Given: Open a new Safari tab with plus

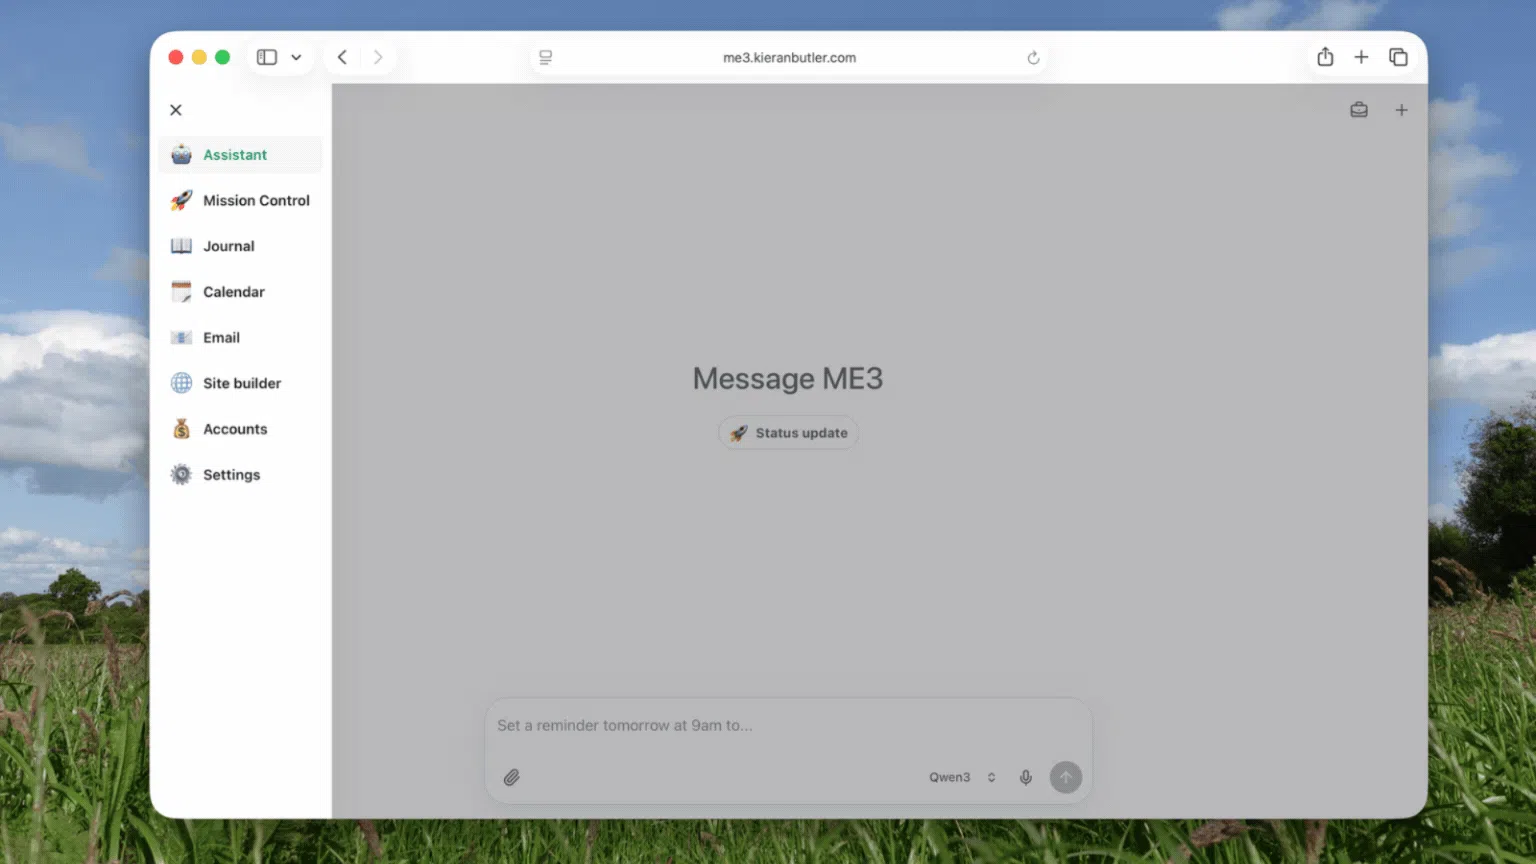Looking at the screenshot, I should pos(1361,57).
